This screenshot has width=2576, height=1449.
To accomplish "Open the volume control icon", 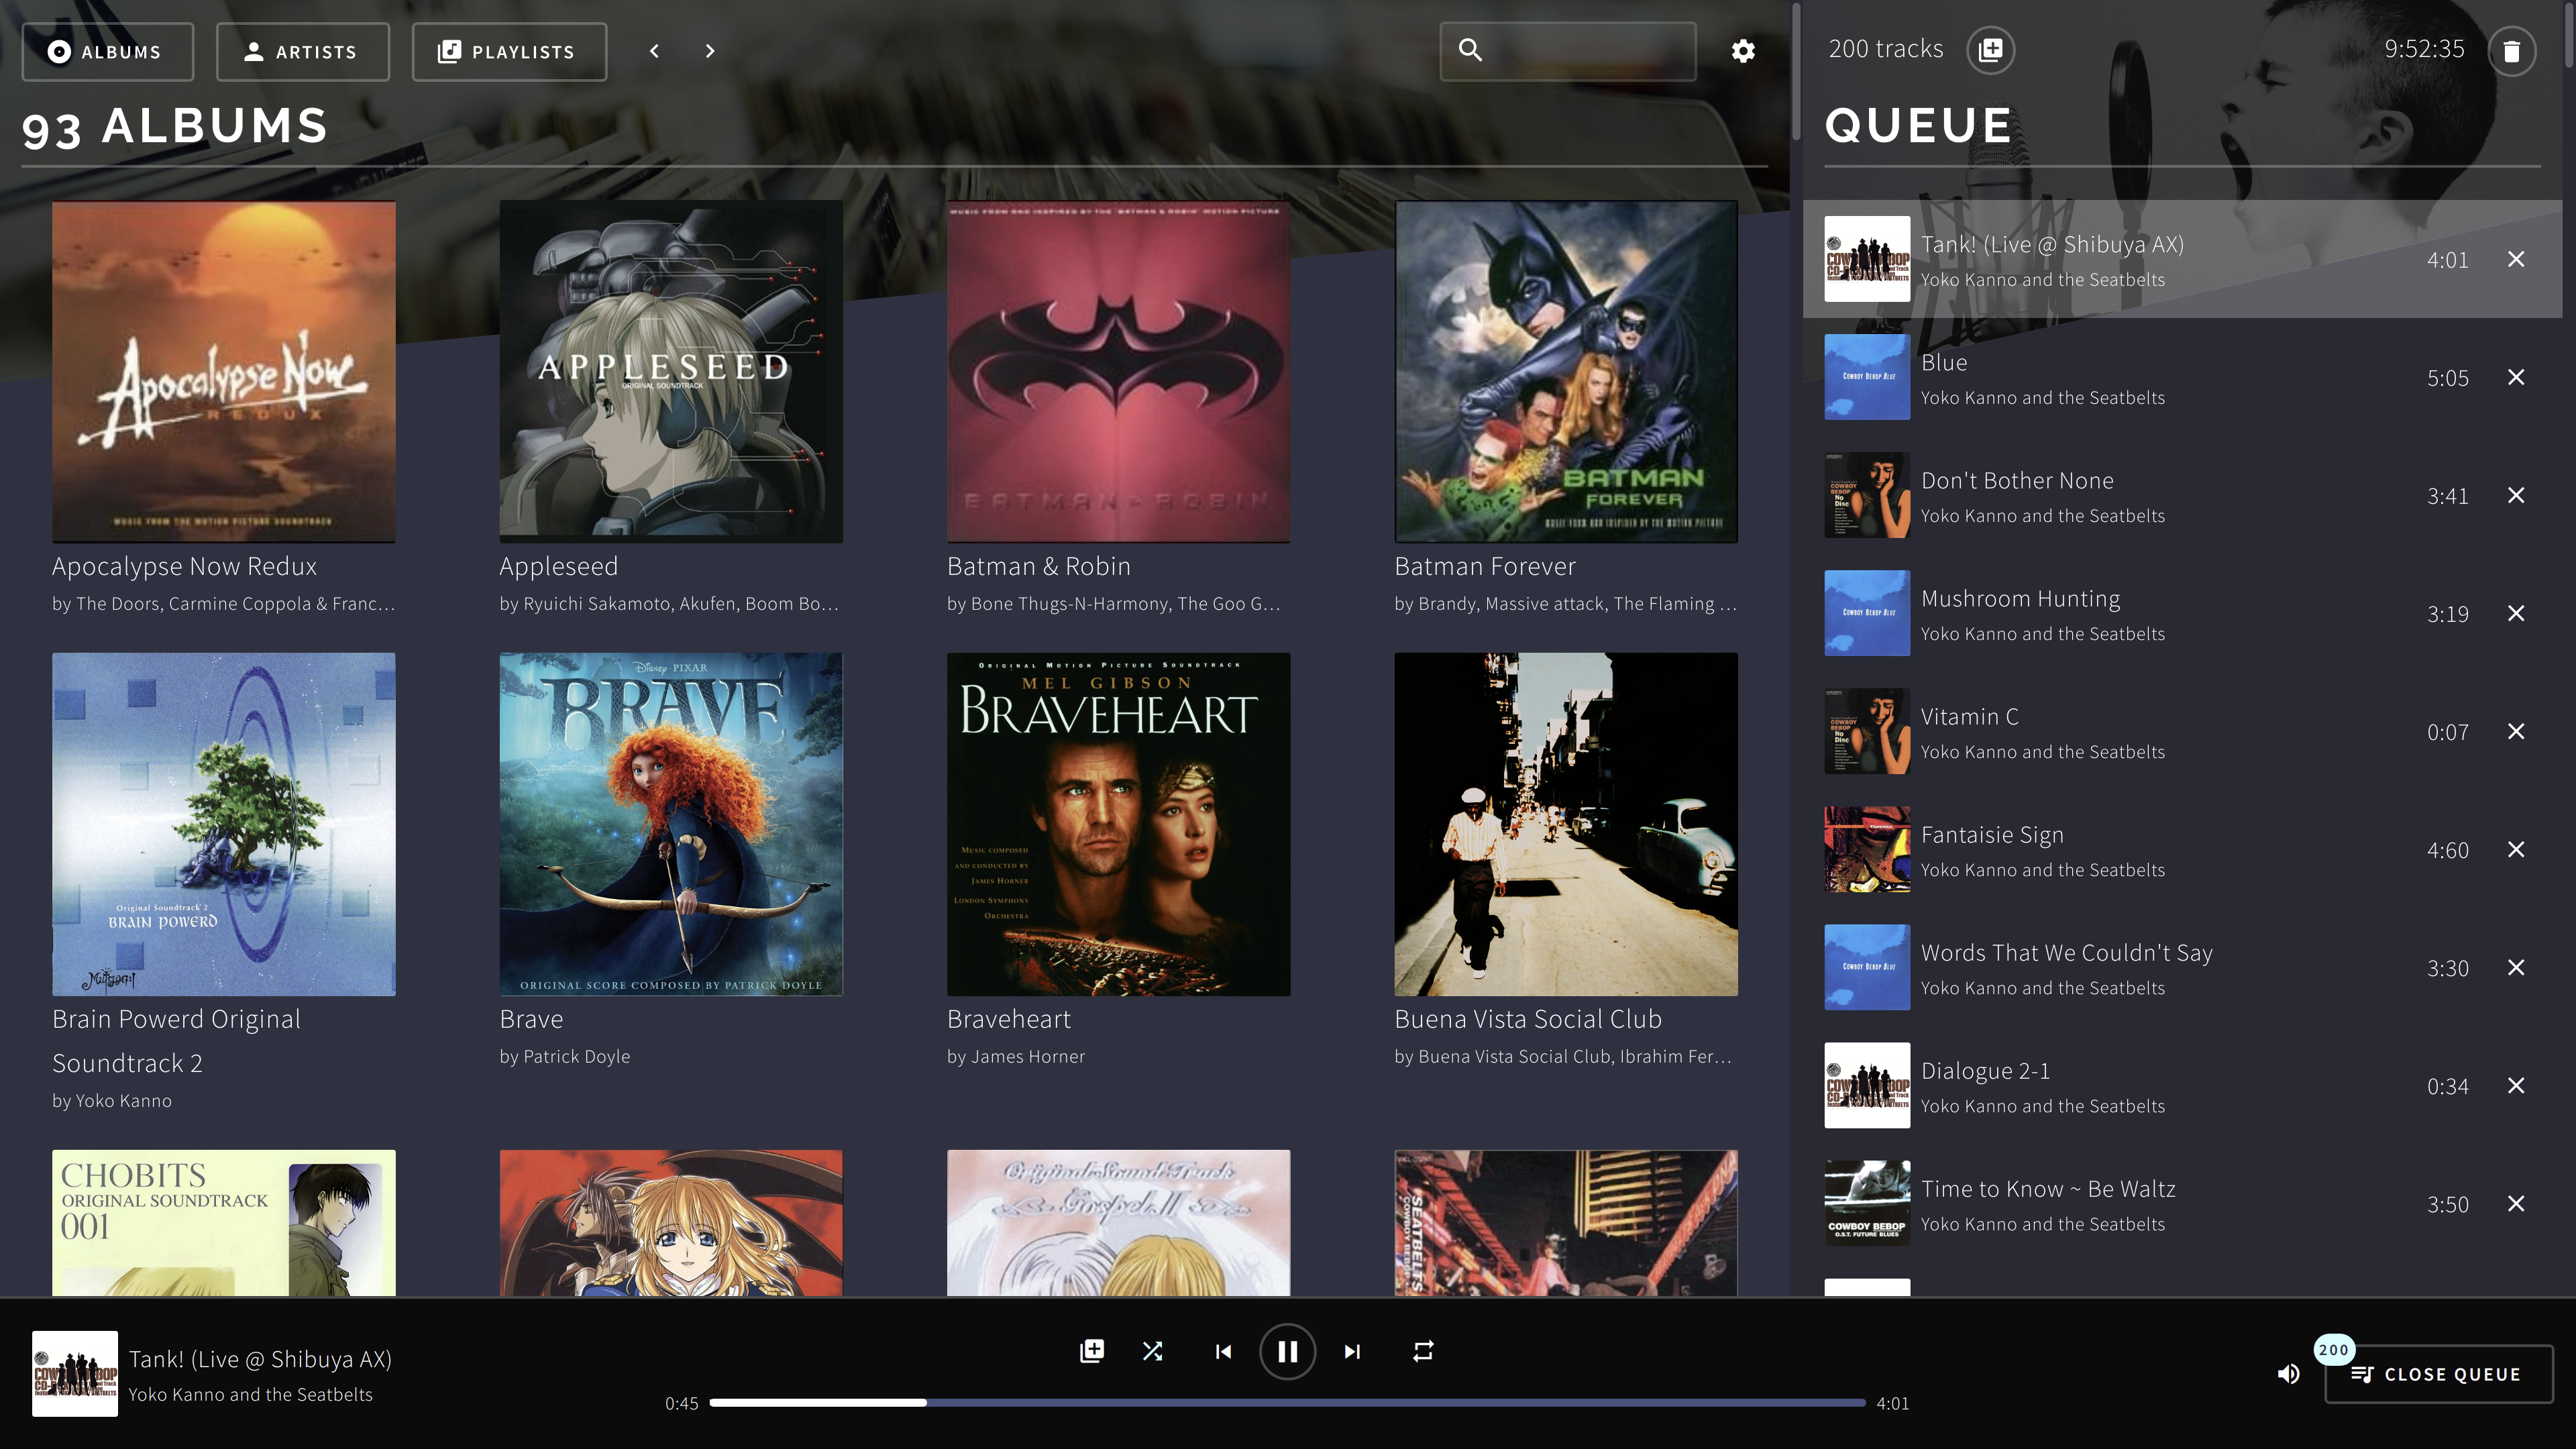I will click(x=2288, y=1373).
